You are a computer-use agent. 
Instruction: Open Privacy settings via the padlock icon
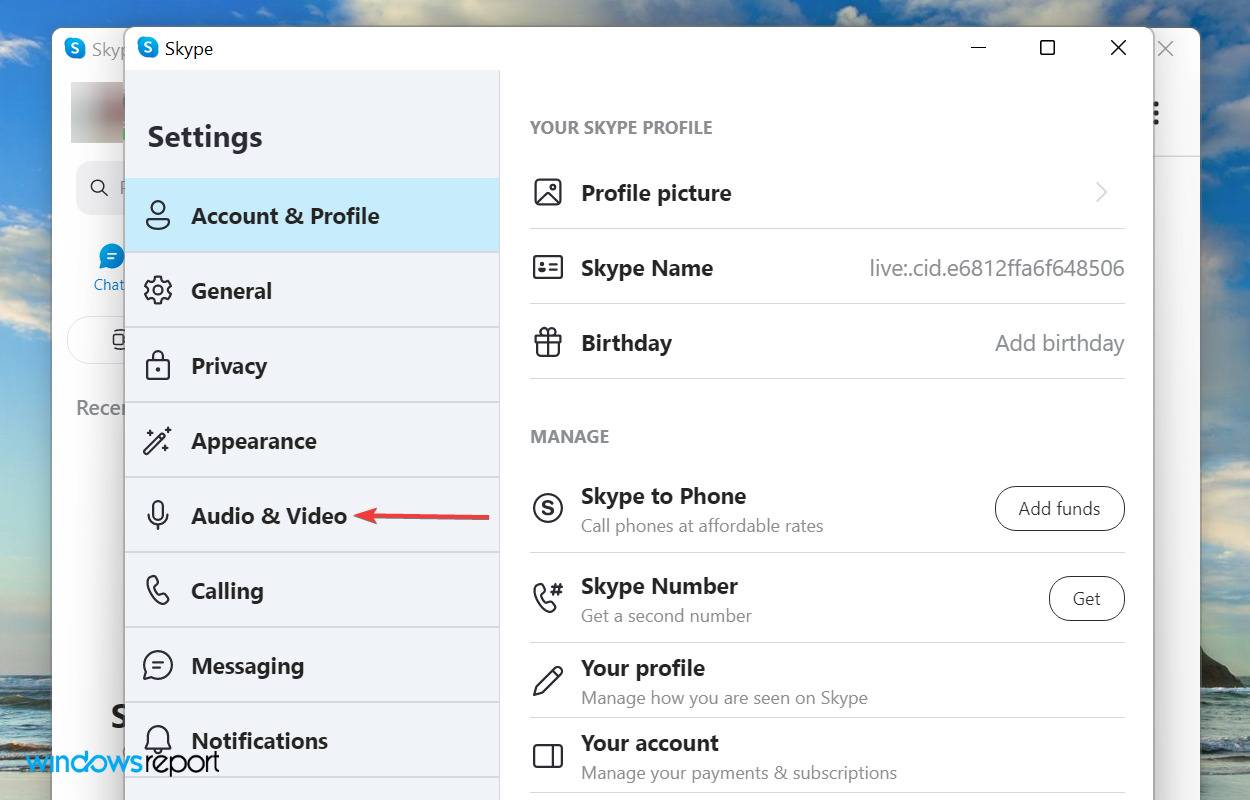pyautogui.click(x=158, y=365)
